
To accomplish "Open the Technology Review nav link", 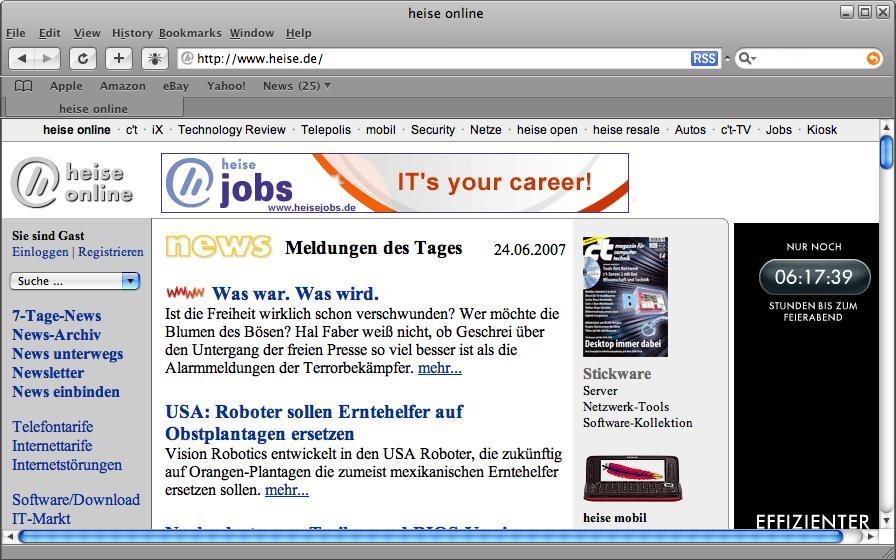I will coord(231,130).
